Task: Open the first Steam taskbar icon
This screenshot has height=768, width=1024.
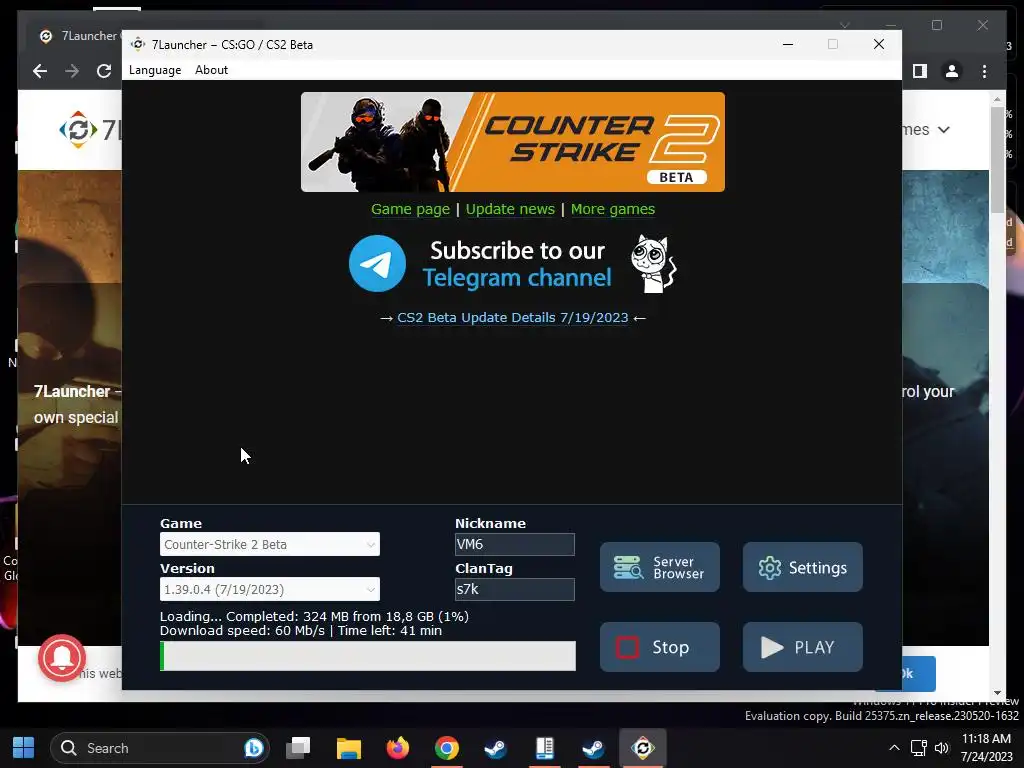Action: pos(496,748)
